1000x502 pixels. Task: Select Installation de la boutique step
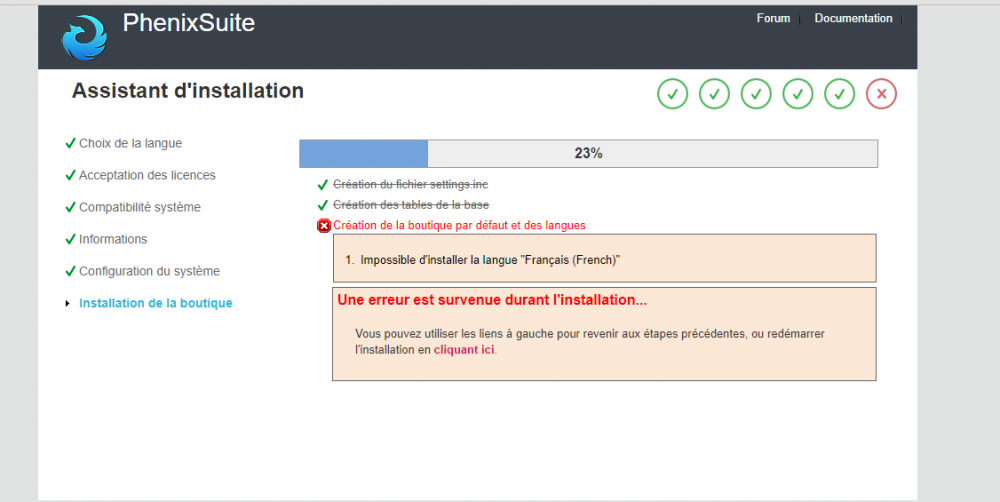(156, 303)
